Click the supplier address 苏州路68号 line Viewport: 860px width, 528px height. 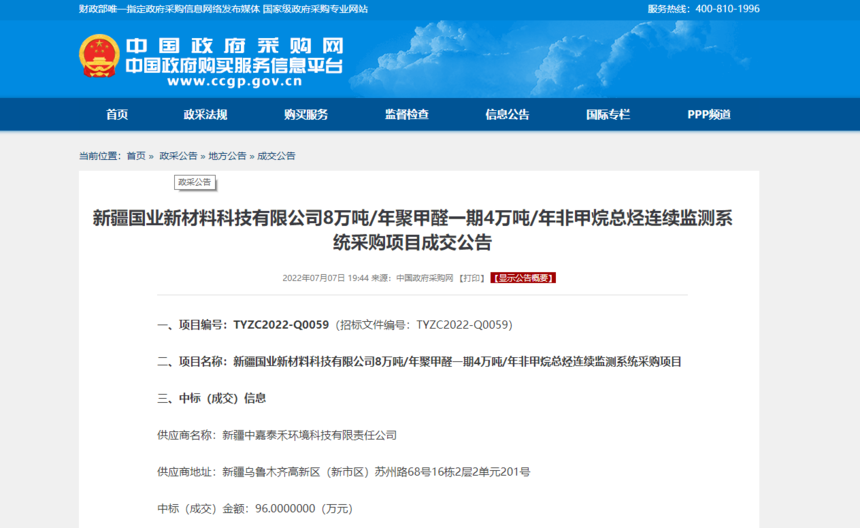[x=343, y=472]
